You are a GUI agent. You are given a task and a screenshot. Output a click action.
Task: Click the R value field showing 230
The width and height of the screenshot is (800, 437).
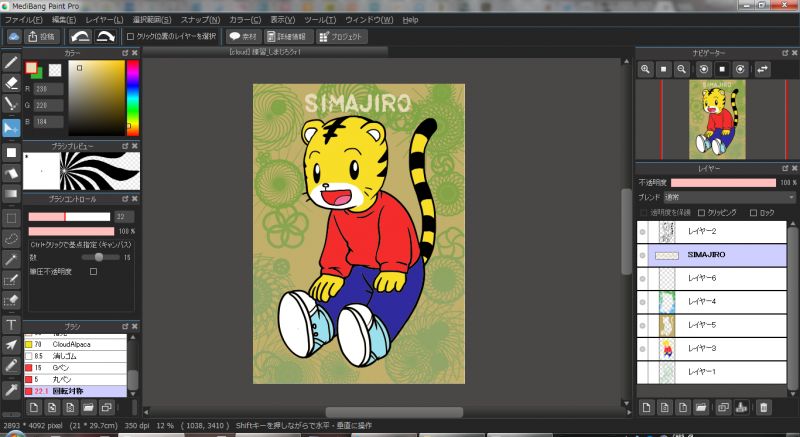click(x=48, y=89)
